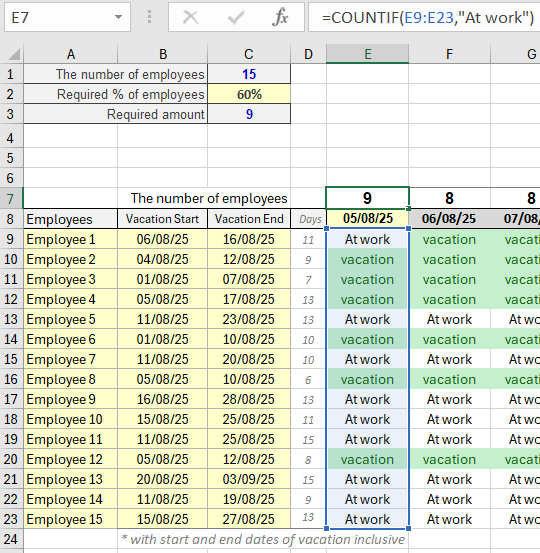The width and height of the screenshot is (540, 553).
Task: Select Employee 2 'vacation' on 05/08/25
Action: [368, 259]
